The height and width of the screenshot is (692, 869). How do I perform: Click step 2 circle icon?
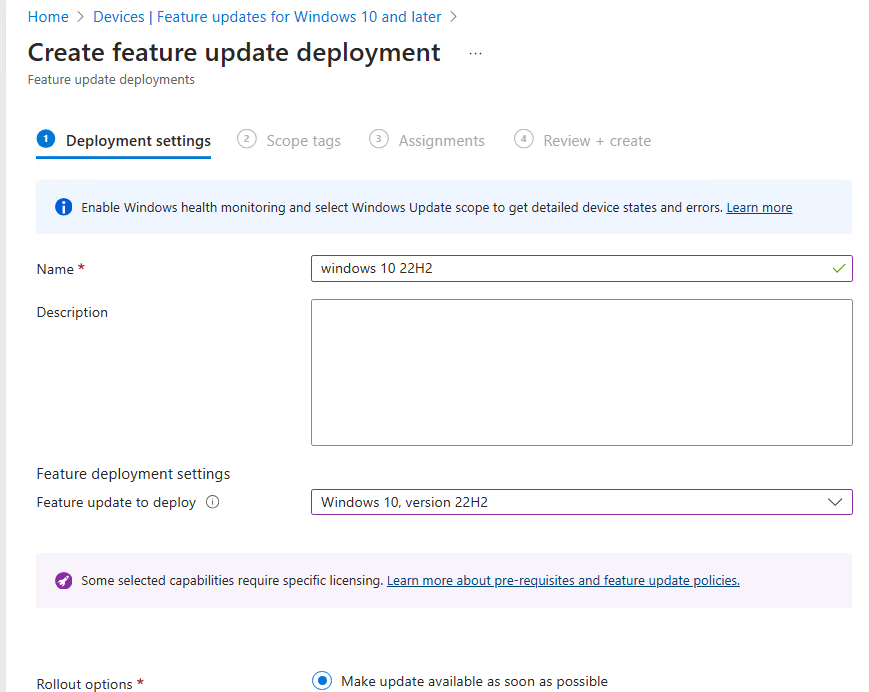click(247, 139)
